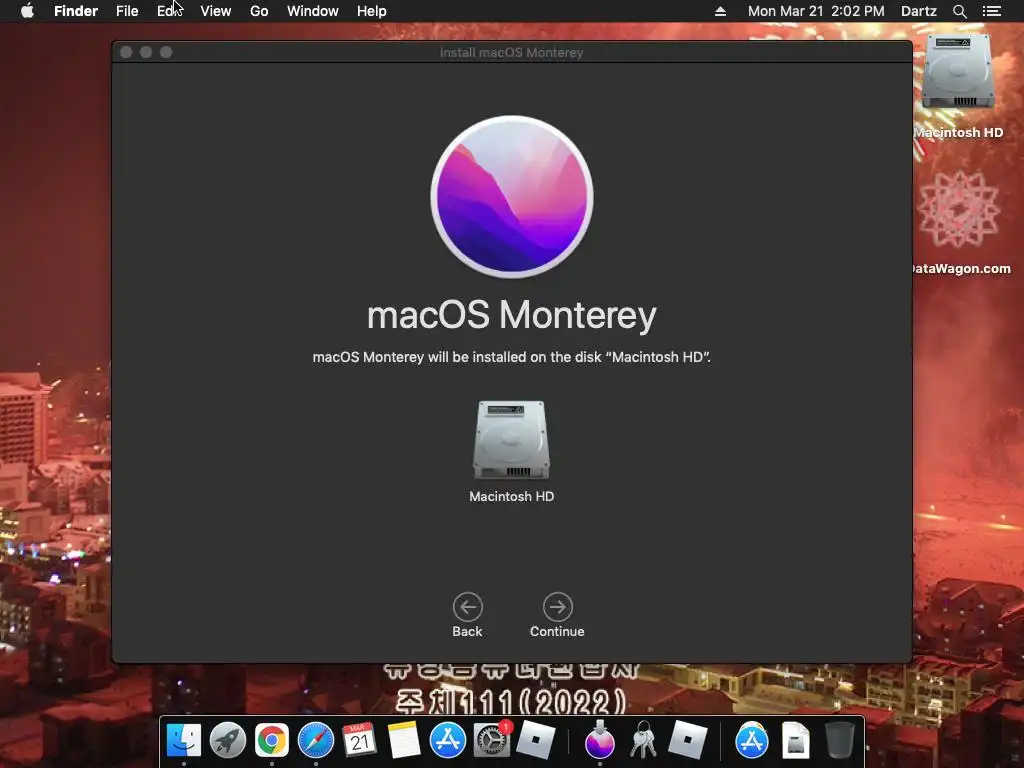Open the Roblox icon beside System Preferences
The image size is (1024, 768).
click(536, 740)
